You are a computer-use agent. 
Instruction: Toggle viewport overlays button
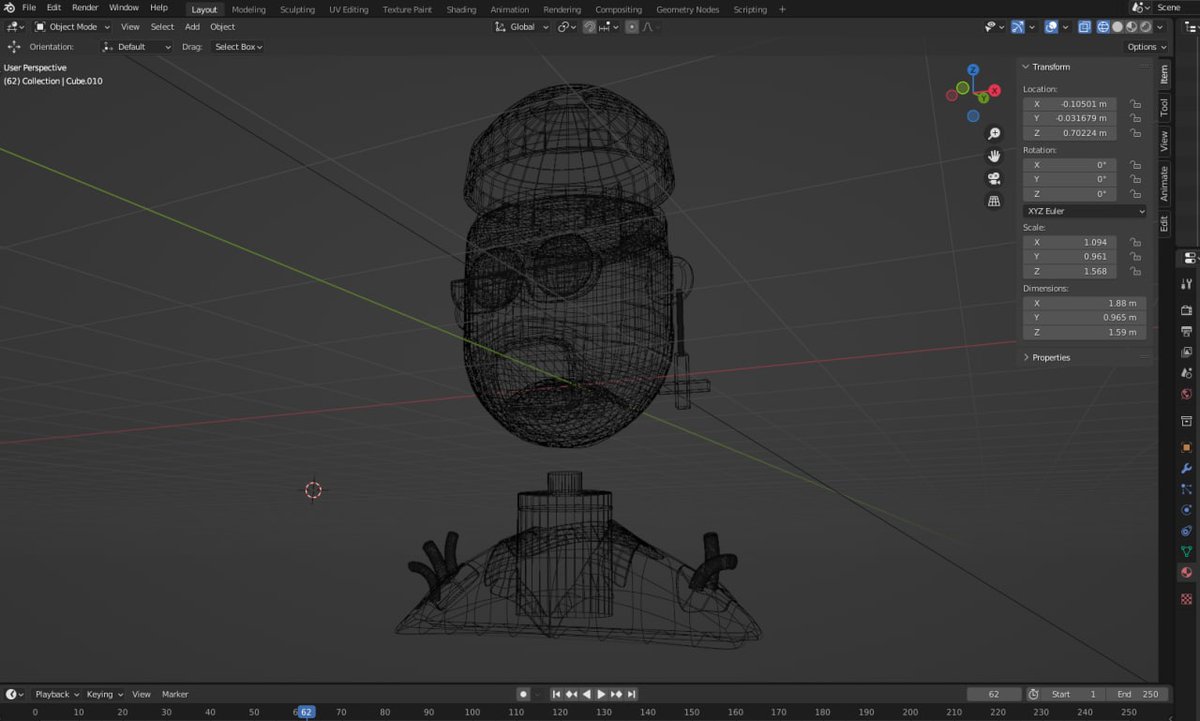(x=1051, y=27)
